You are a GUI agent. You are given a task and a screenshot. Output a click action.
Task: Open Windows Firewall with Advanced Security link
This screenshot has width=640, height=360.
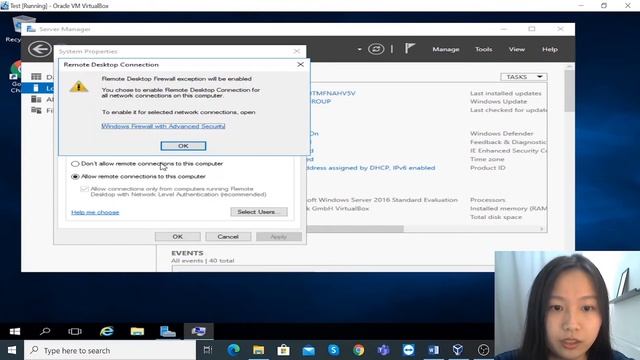pos(163,126)
